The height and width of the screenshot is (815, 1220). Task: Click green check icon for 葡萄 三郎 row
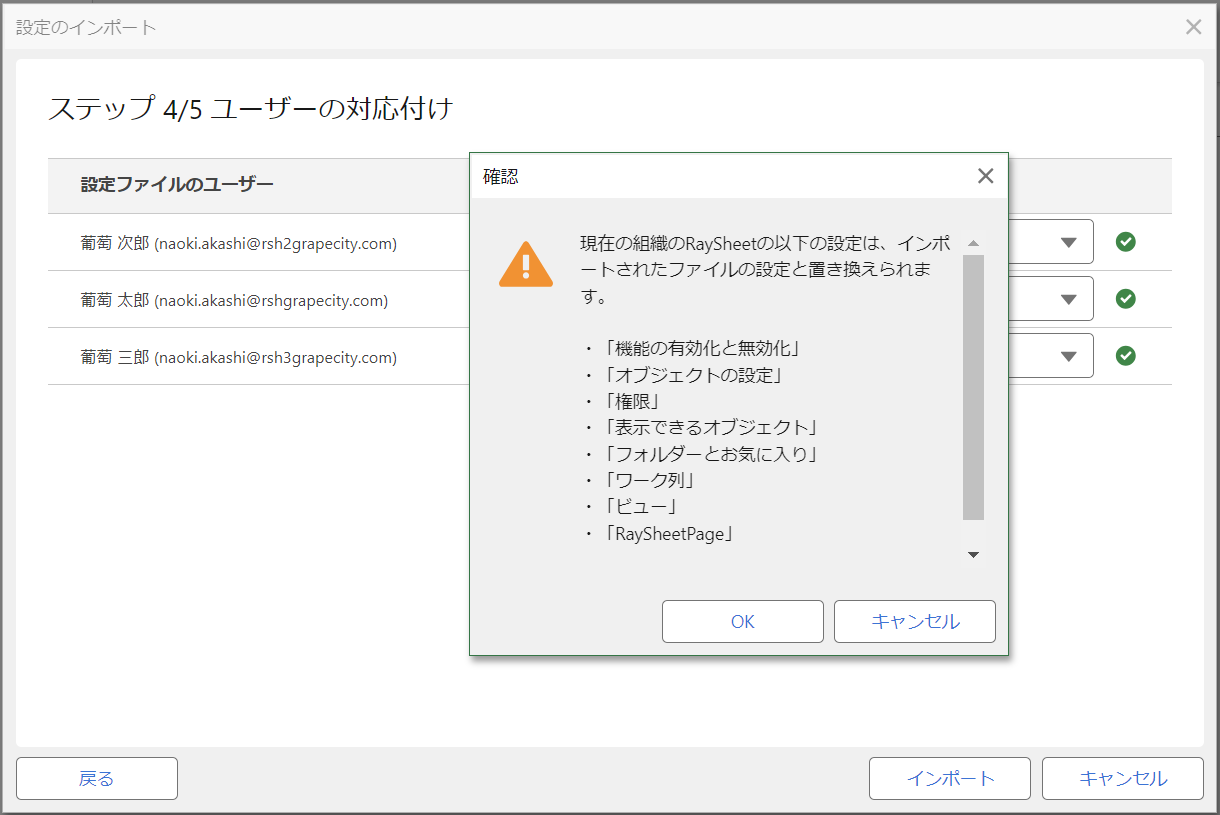click(1126, 356)
